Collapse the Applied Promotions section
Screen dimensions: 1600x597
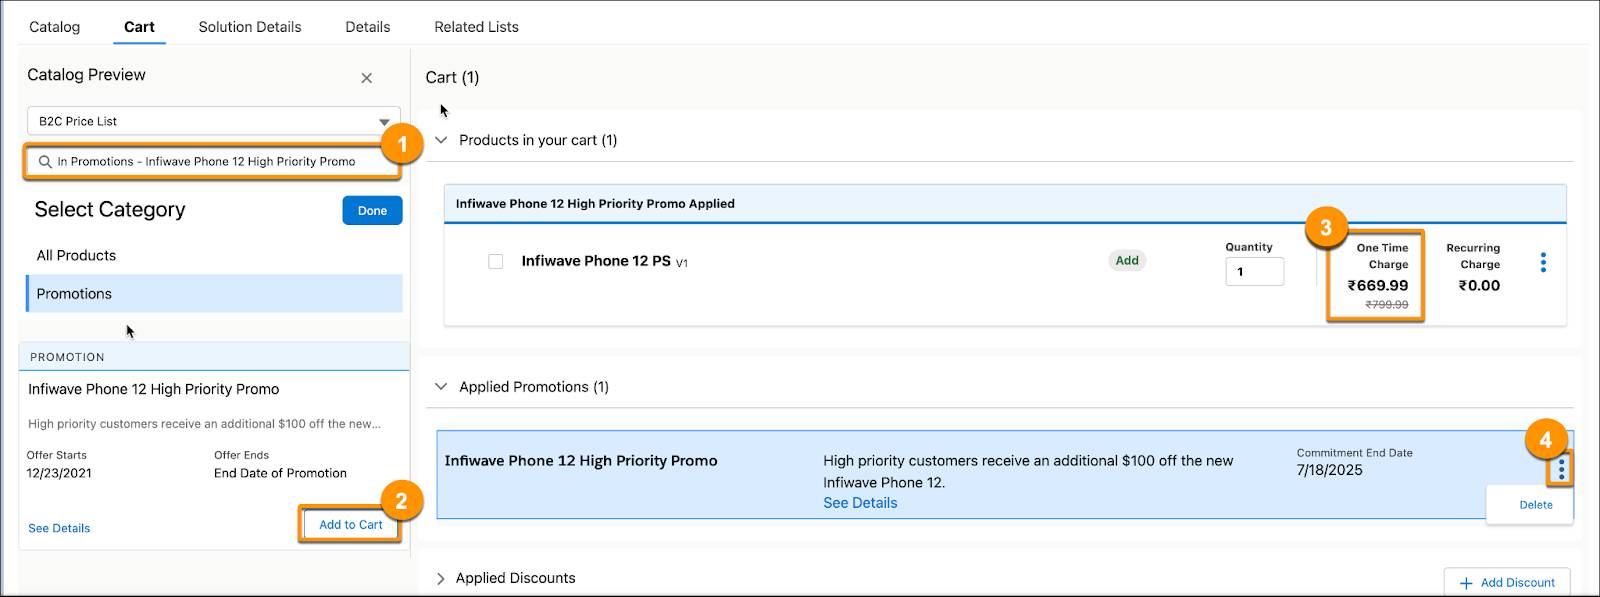[441, 387]
